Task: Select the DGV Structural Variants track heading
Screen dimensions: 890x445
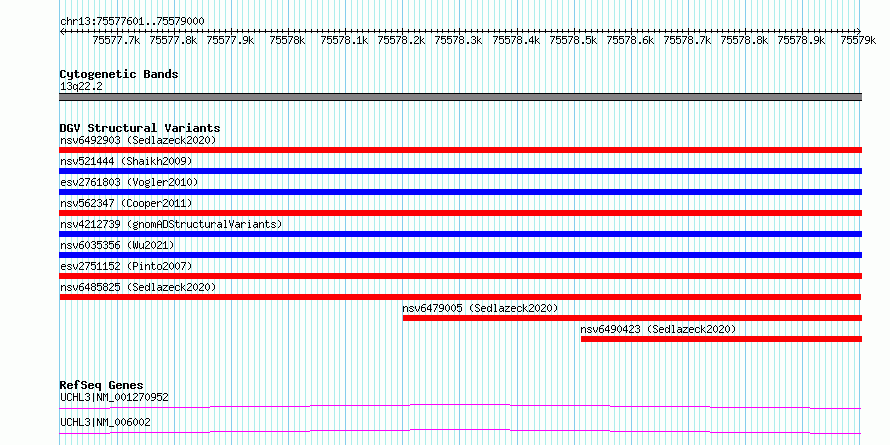Action: 140,128
